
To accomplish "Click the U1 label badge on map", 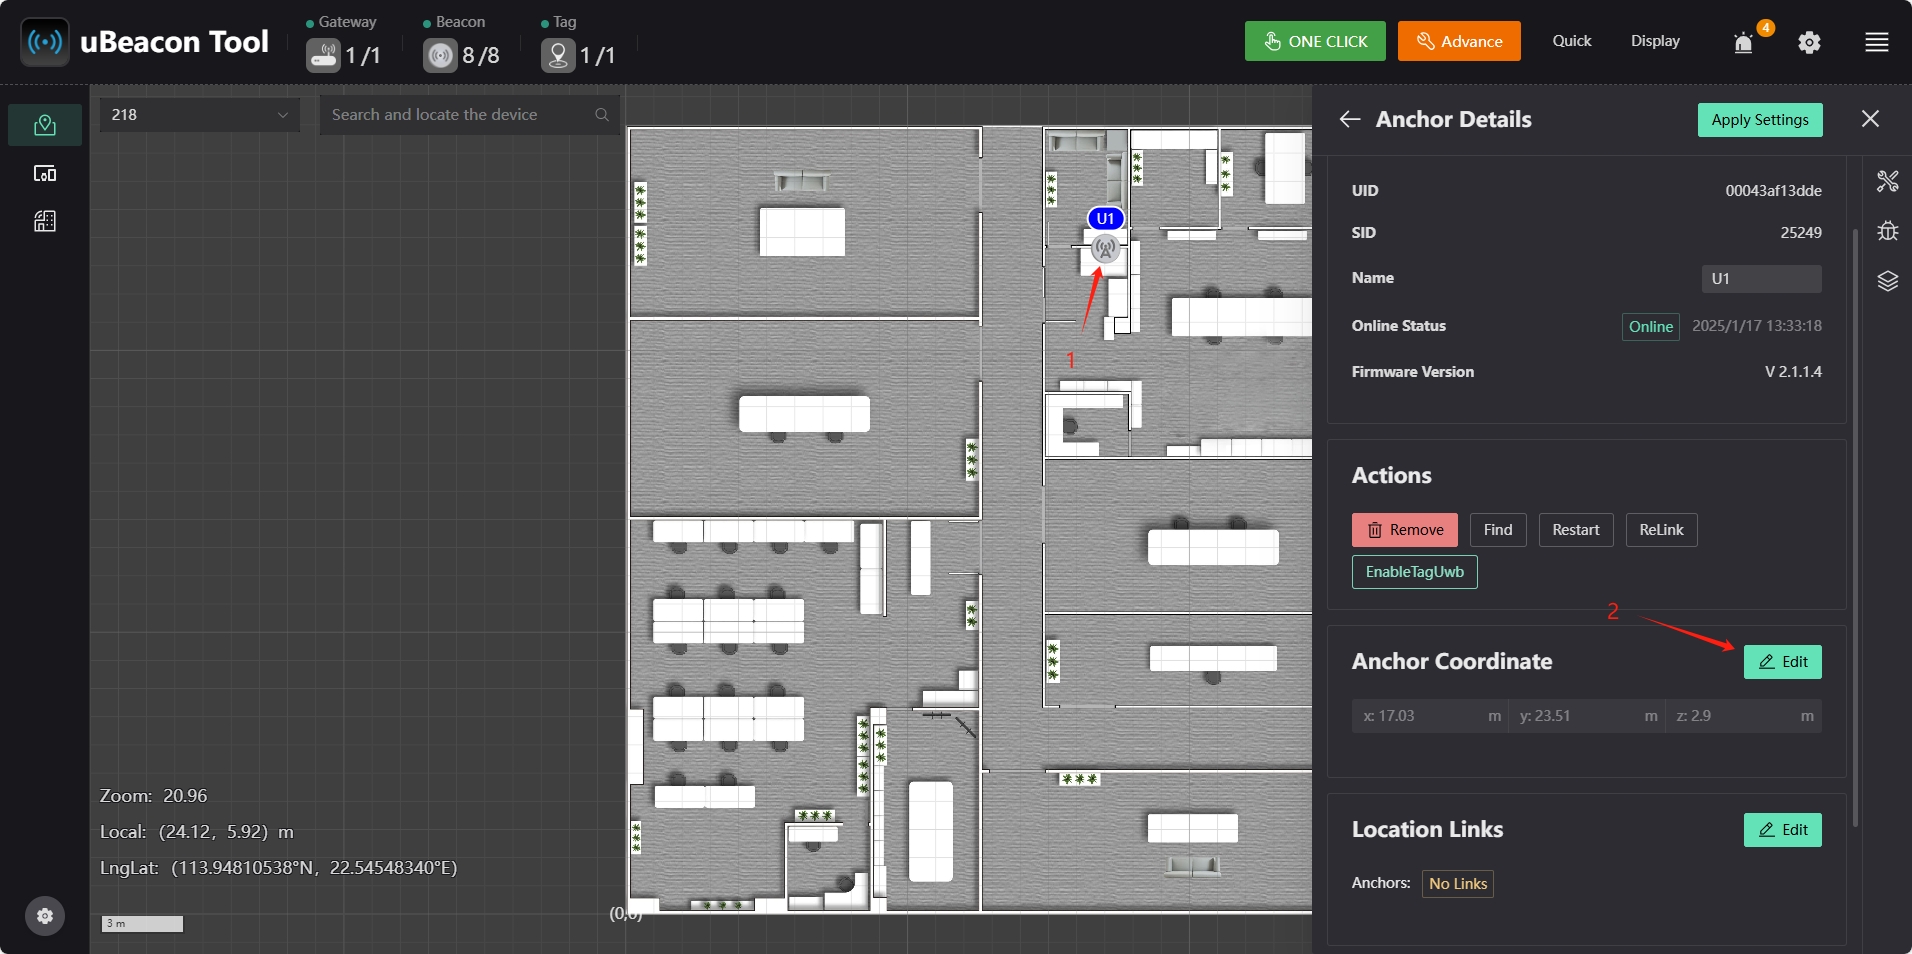I will [1105, 218].
